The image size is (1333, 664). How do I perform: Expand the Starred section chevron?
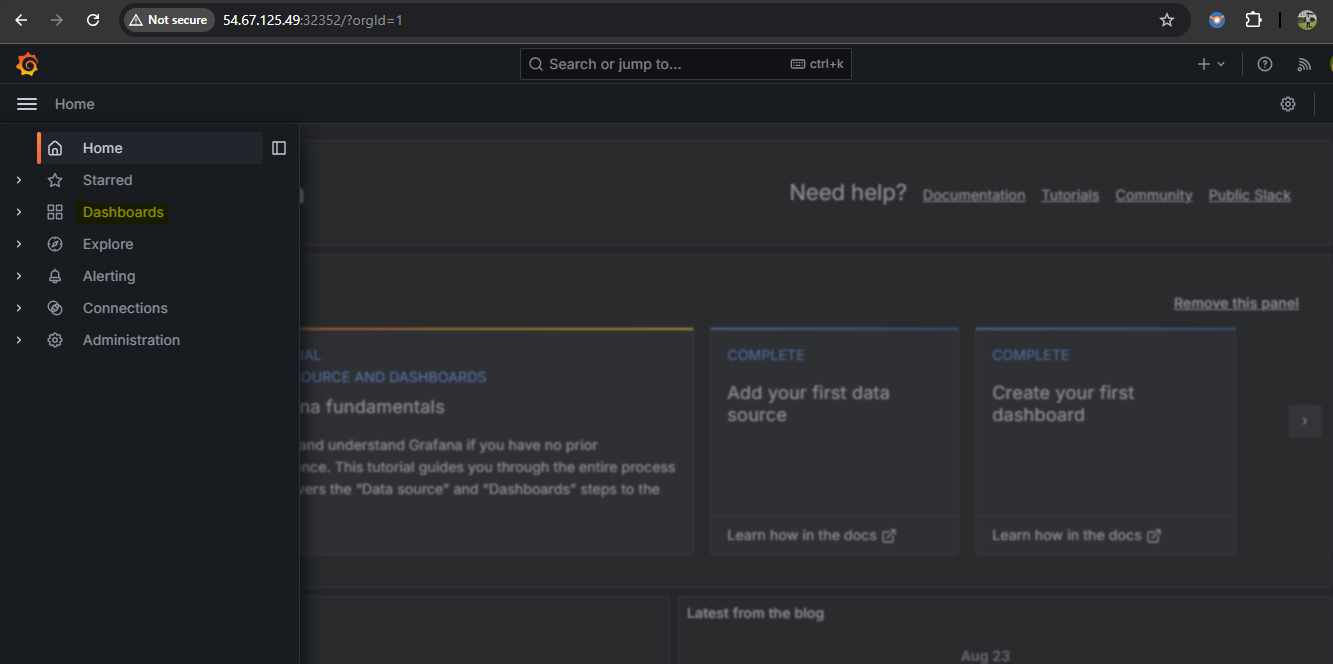[19, 180]
